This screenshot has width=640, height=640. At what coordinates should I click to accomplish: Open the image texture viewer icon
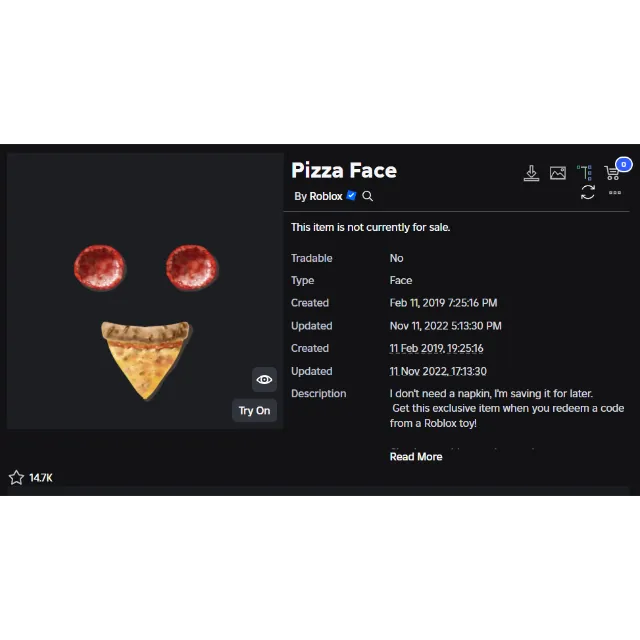pos(558,173)
